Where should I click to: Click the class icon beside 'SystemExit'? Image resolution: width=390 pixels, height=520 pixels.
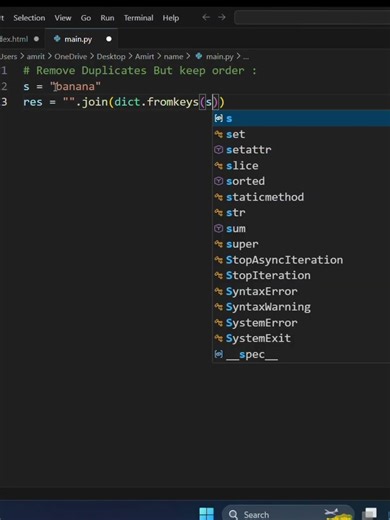tap(219, 338)
